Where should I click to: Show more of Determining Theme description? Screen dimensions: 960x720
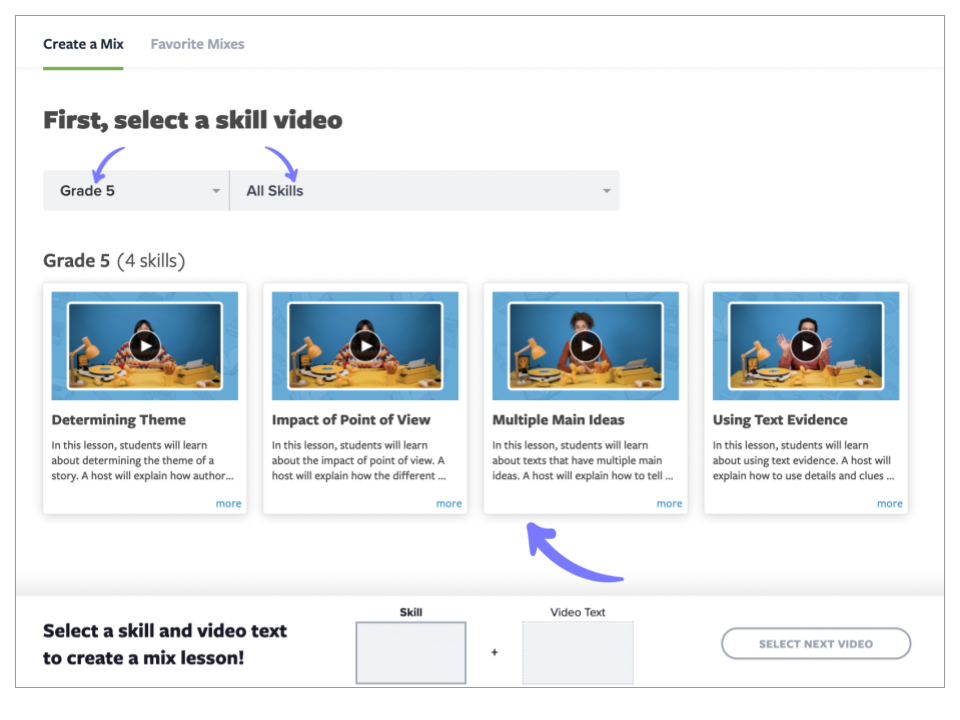tap(228, 504)
